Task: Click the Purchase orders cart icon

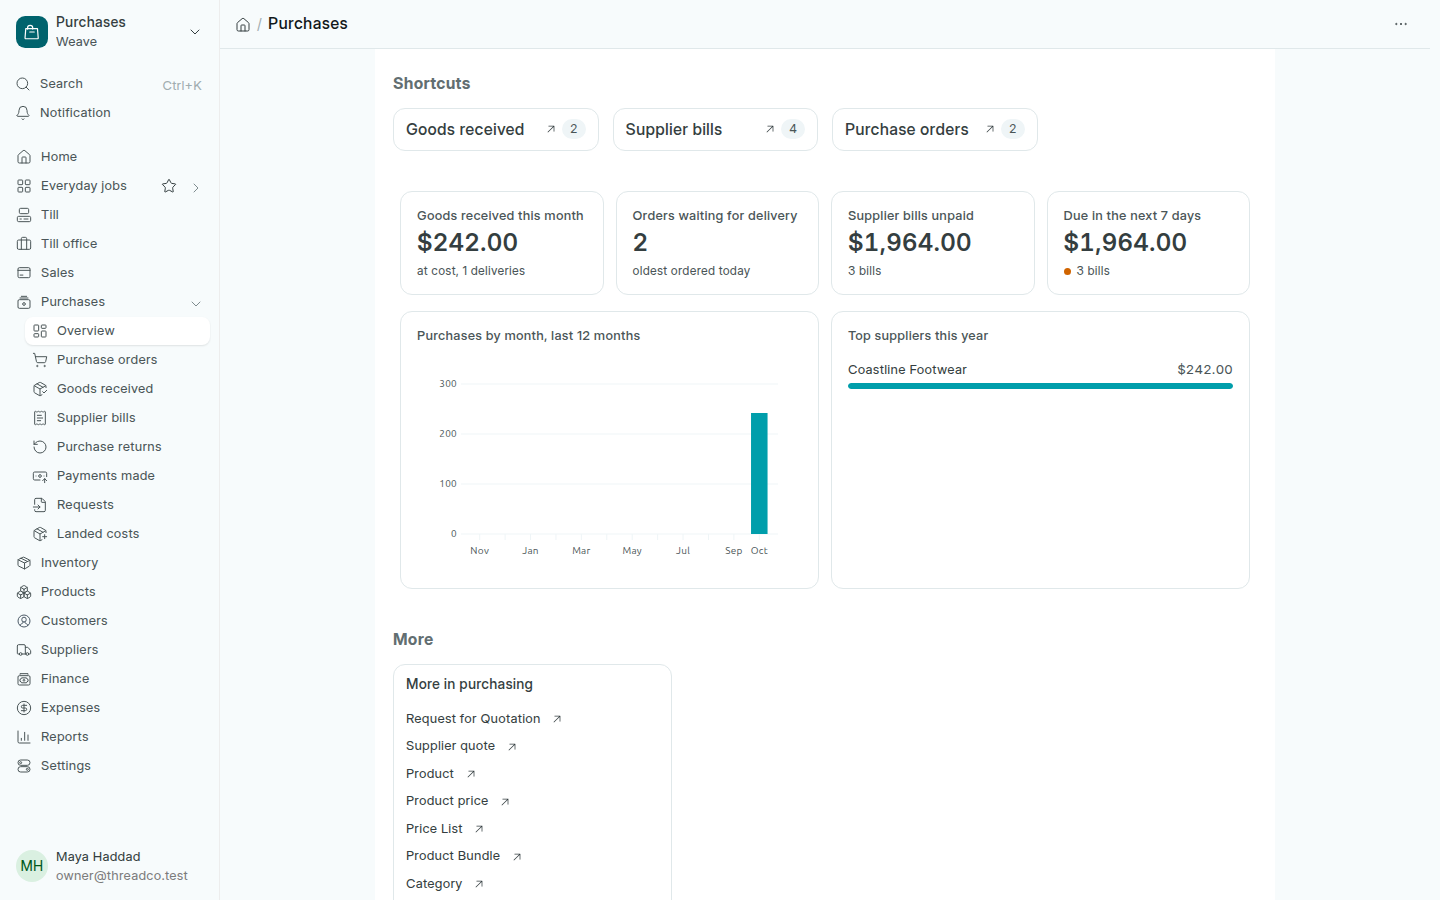Action: click(x=40, y=360)
